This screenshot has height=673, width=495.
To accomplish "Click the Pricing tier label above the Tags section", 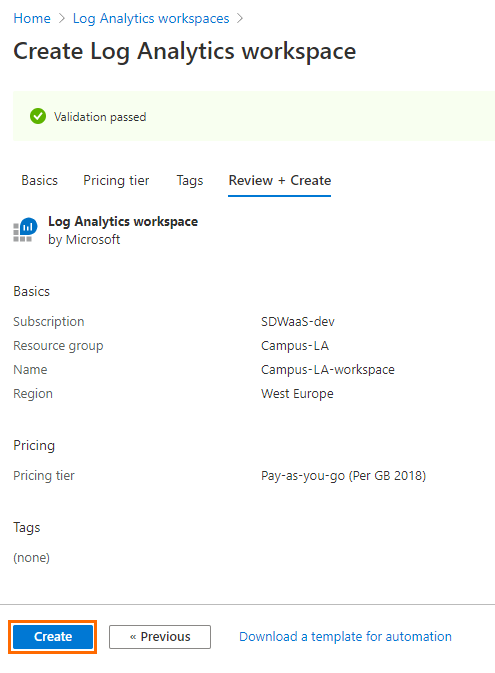I will (x=44, y=476).
